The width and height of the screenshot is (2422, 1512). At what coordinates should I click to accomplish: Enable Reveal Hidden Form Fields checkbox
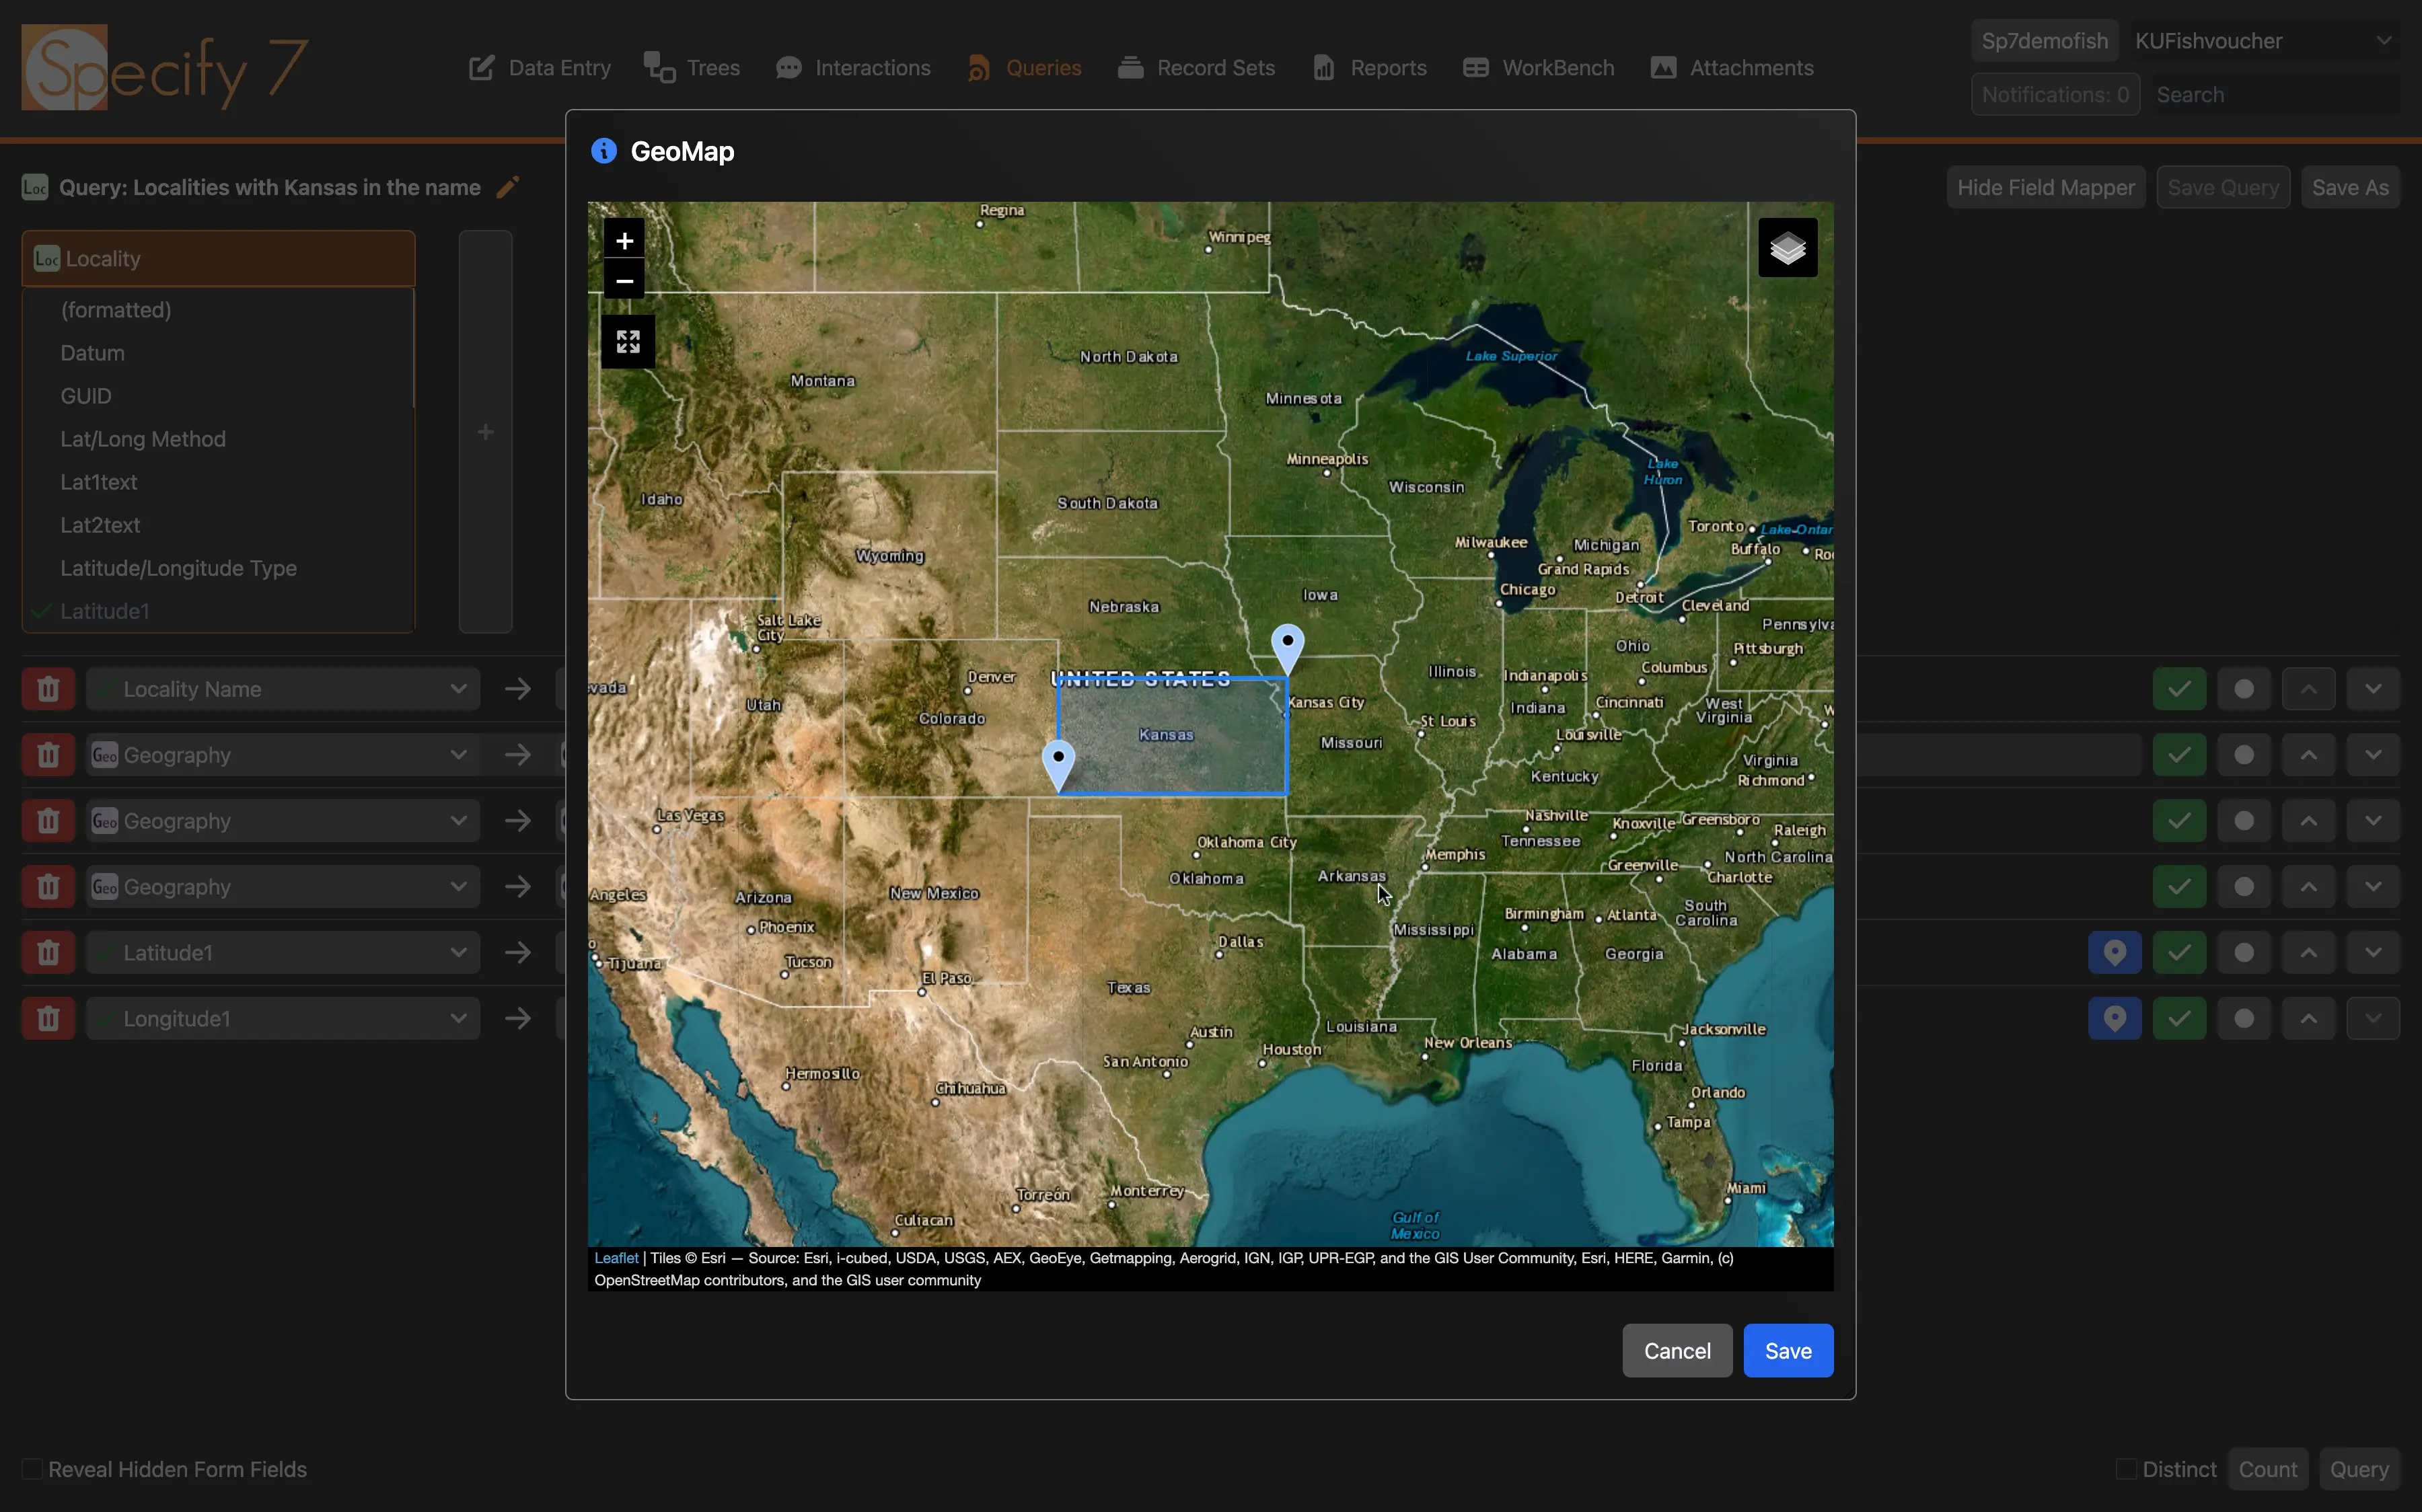(x=33, y=1469)
